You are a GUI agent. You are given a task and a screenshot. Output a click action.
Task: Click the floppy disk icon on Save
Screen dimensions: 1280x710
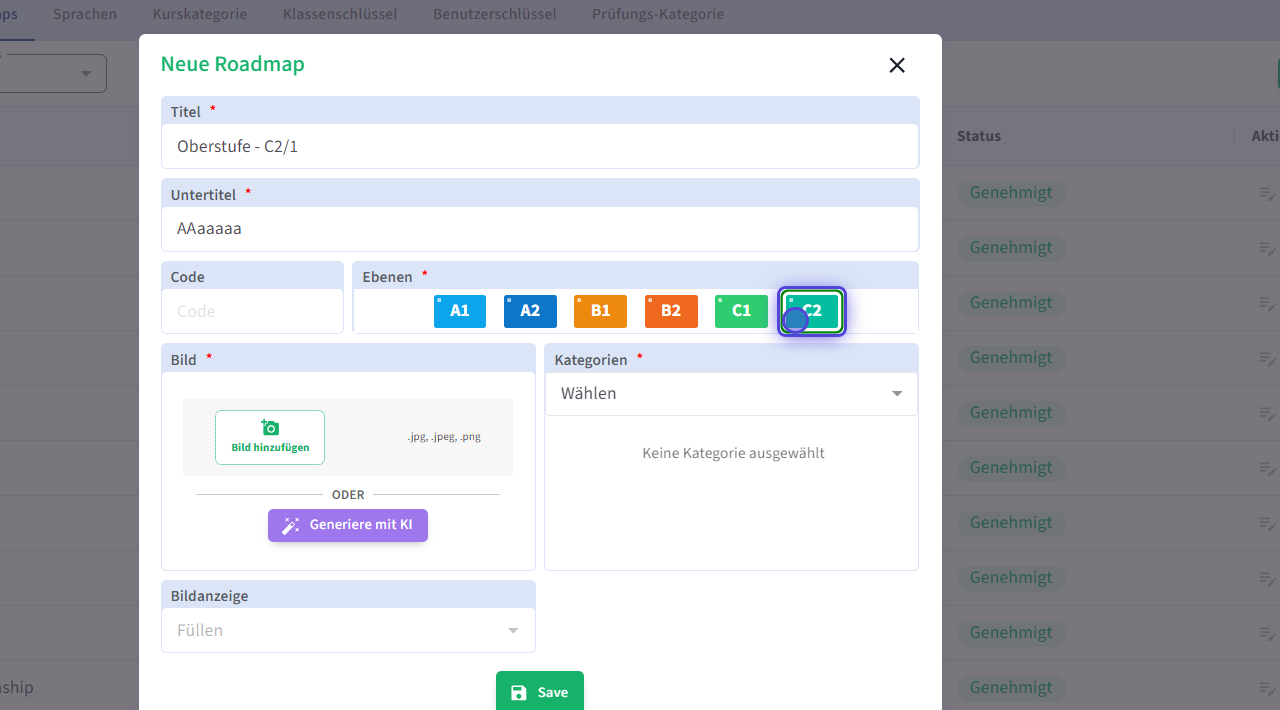pyautogui.click(x=518, y=693)
